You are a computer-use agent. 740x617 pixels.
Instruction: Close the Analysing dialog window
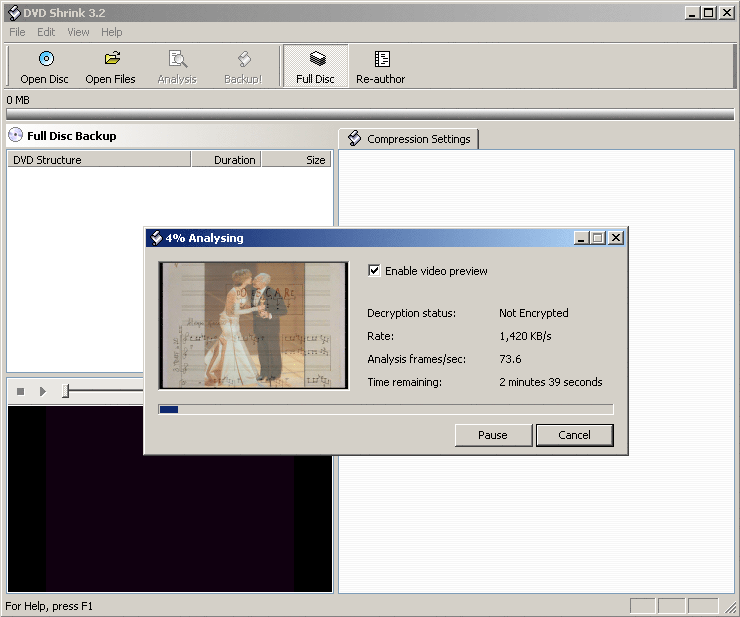(616, 238)
